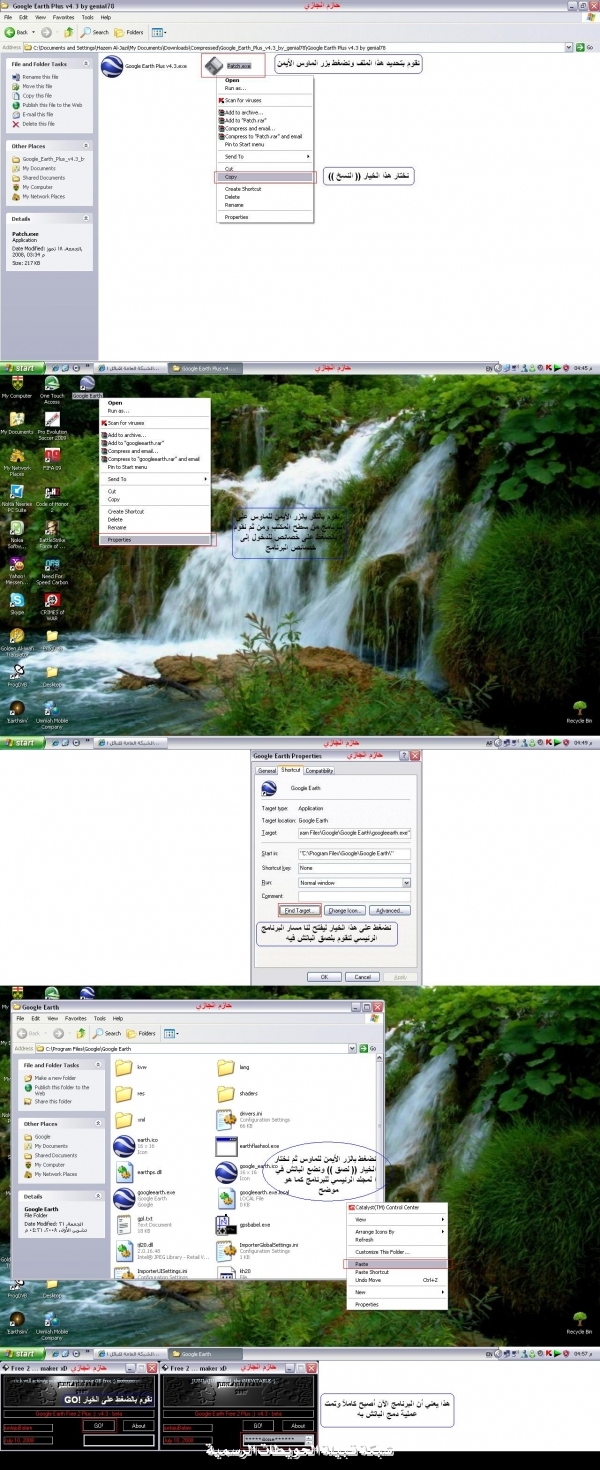Select Google Earth Plus v4.3.exe file icon
The image size is (600, 1470).
(x=111, y=66)
